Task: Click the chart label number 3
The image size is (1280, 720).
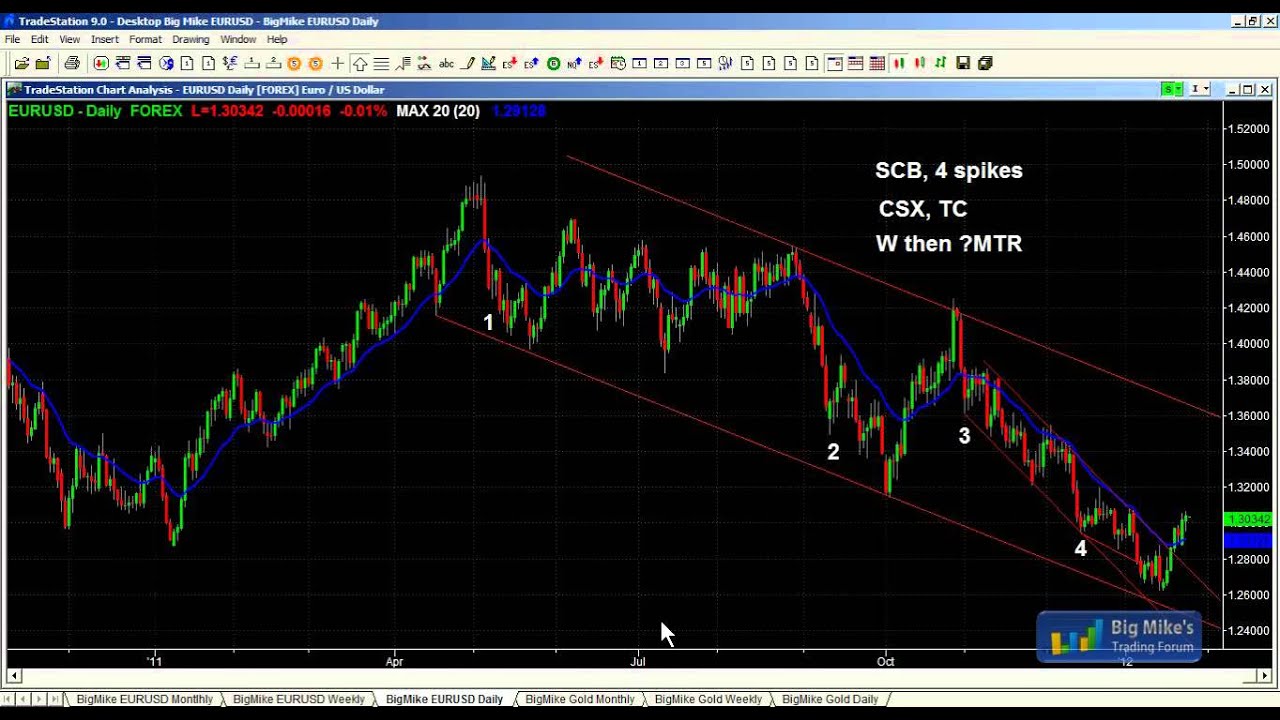Action: click(x=964, y=436)
